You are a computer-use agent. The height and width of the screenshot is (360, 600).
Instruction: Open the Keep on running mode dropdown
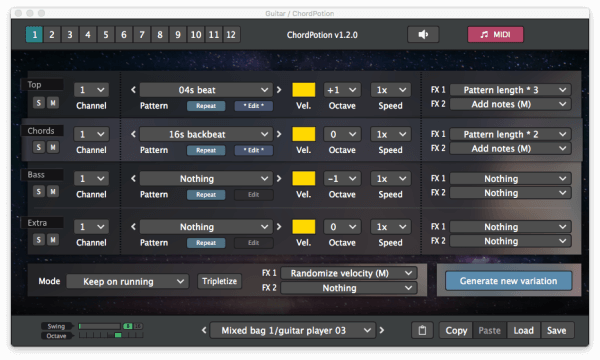click(x=127, y=282)
